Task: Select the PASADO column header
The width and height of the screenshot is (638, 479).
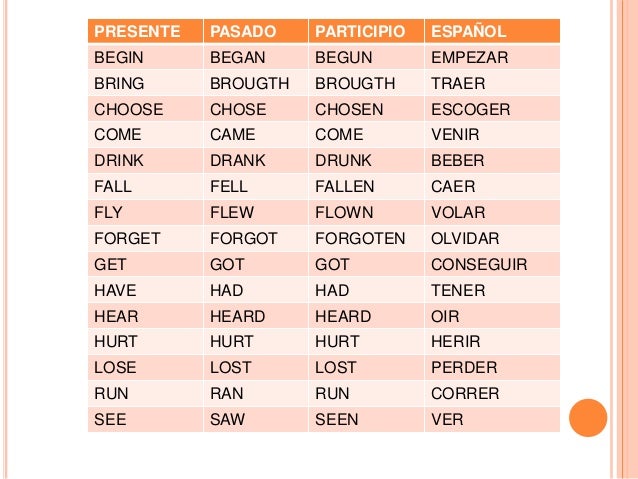Action: [256, 31]
